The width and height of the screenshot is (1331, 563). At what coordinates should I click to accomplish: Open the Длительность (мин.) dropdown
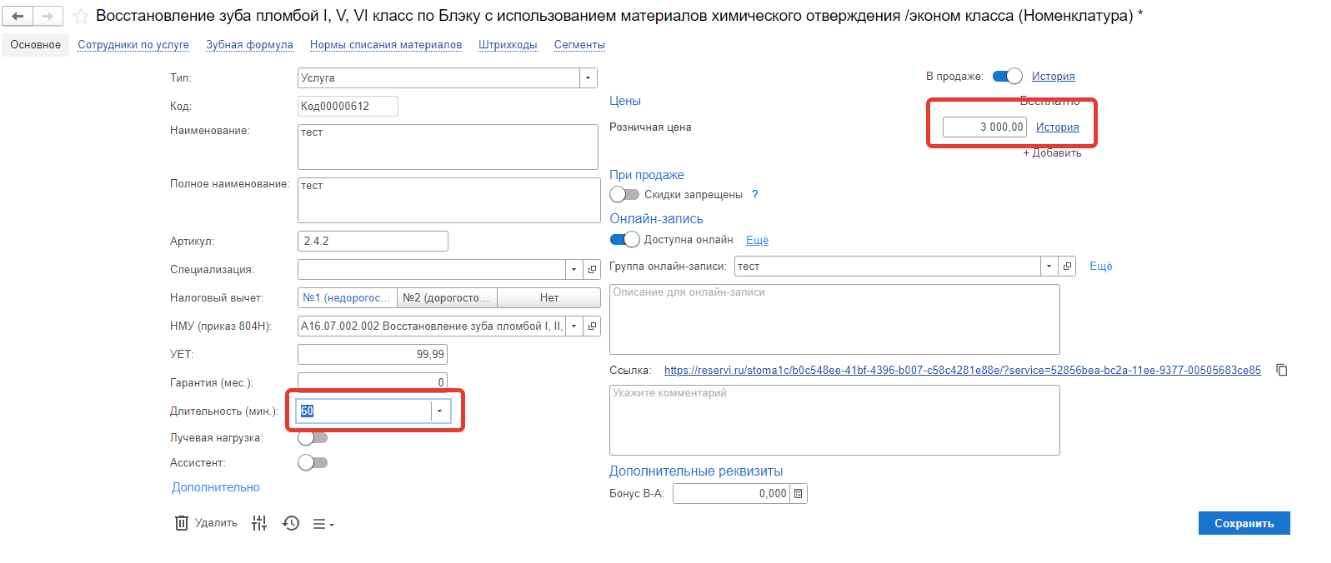[439, 411]
